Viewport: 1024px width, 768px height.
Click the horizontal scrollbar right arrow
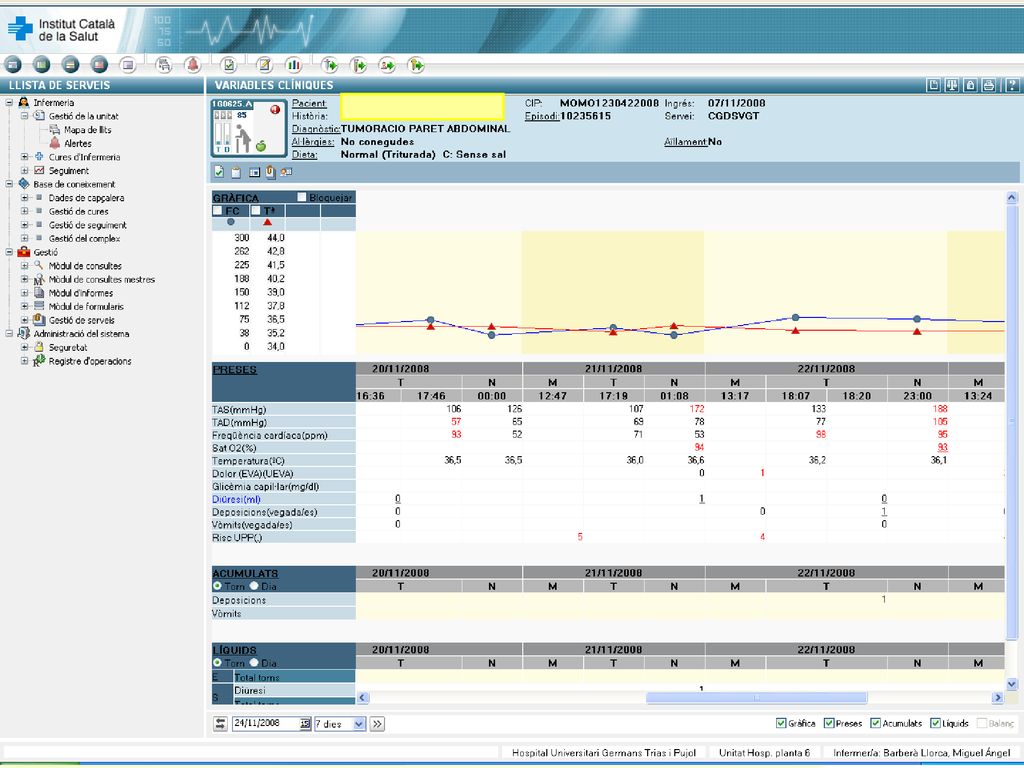tap(997, 697)
